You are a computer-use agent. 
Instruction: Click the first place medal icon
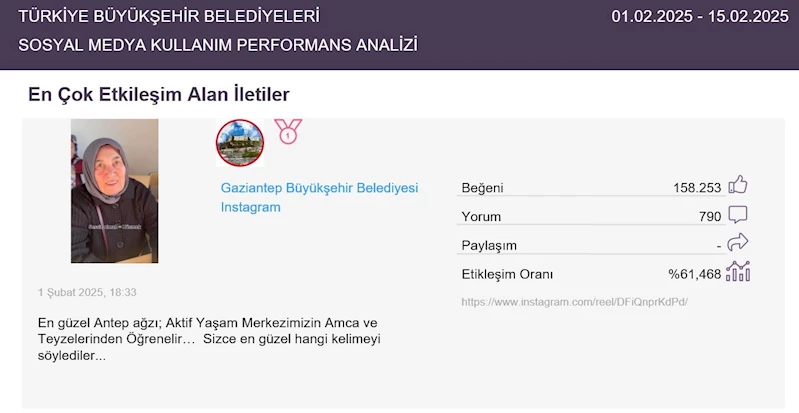click(288, 131)
